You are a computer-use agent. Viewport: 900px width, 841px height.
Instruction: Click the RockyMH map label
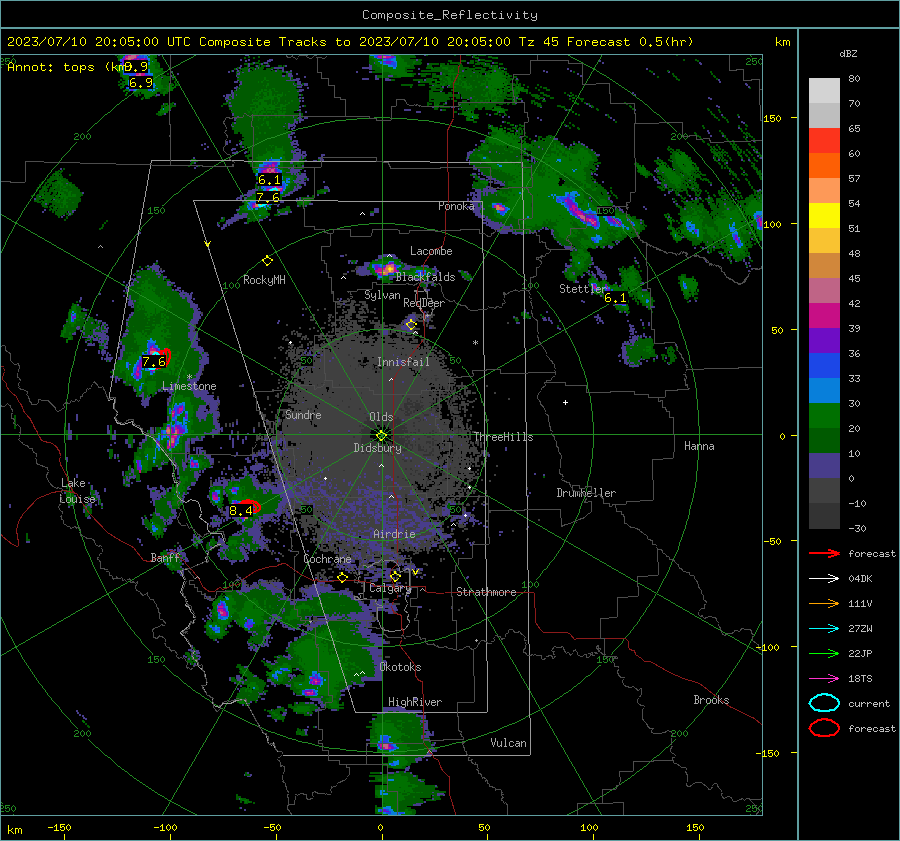pos(264,280)
